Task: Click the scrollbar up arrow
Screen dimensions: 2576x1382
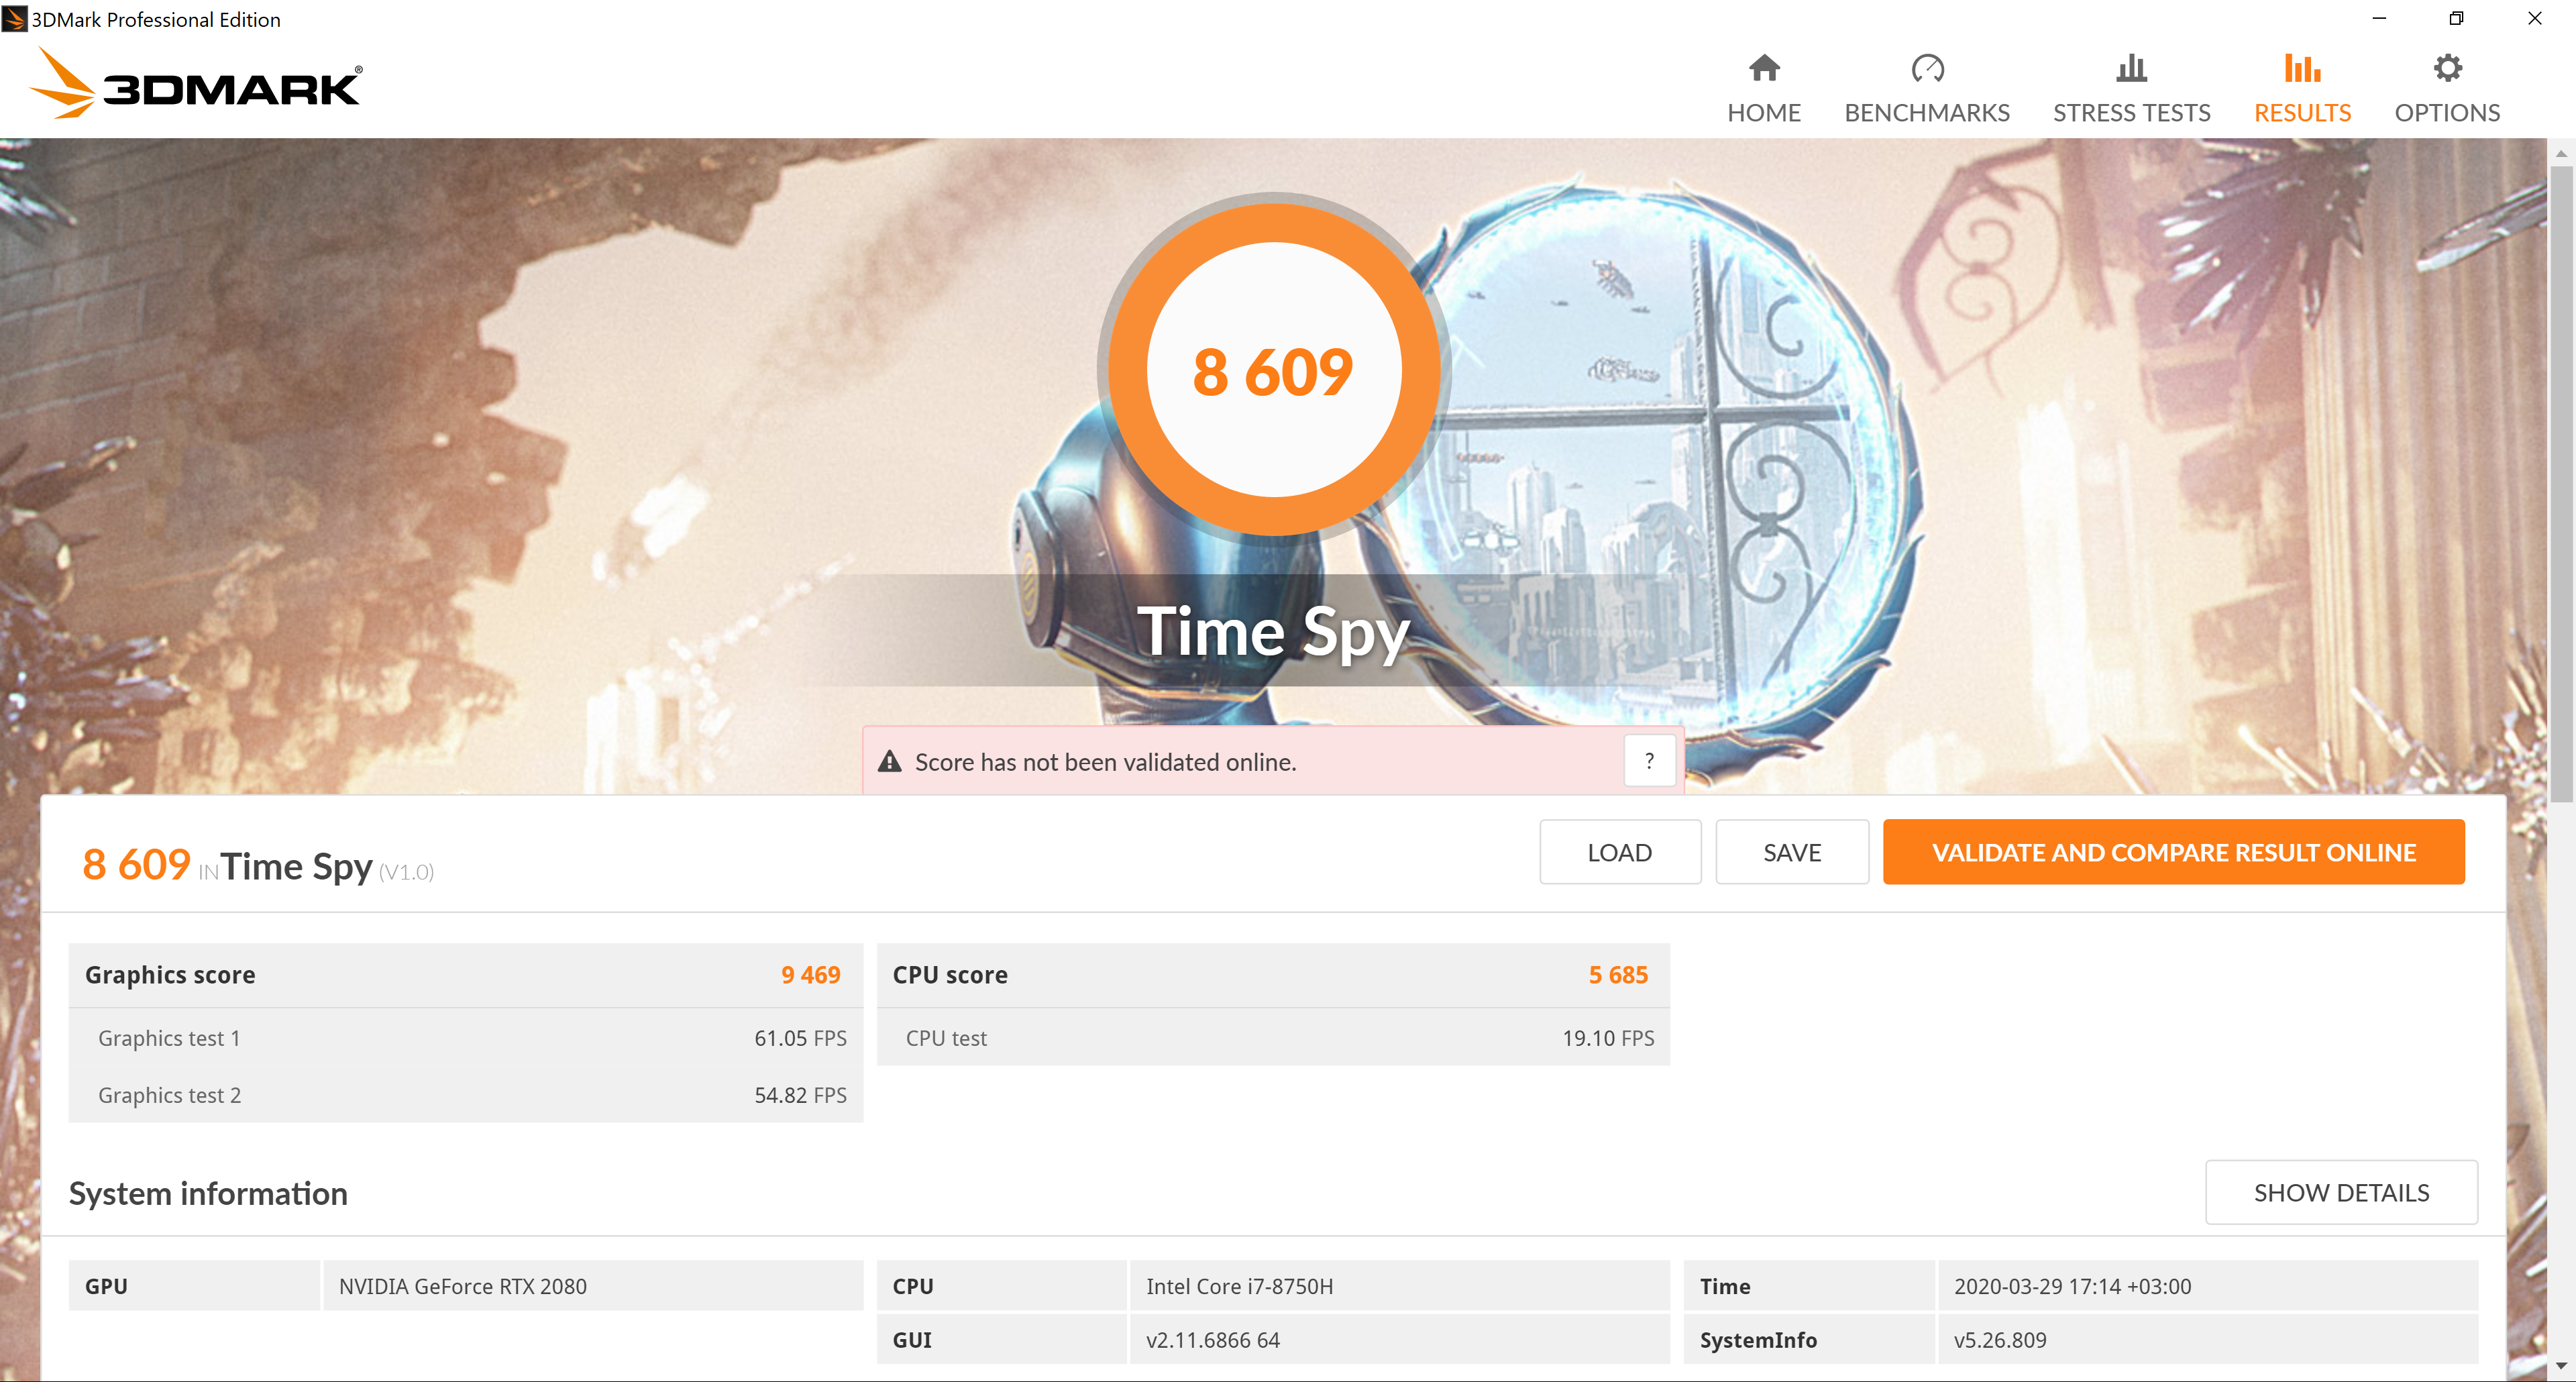Action: click(2561, 153)
